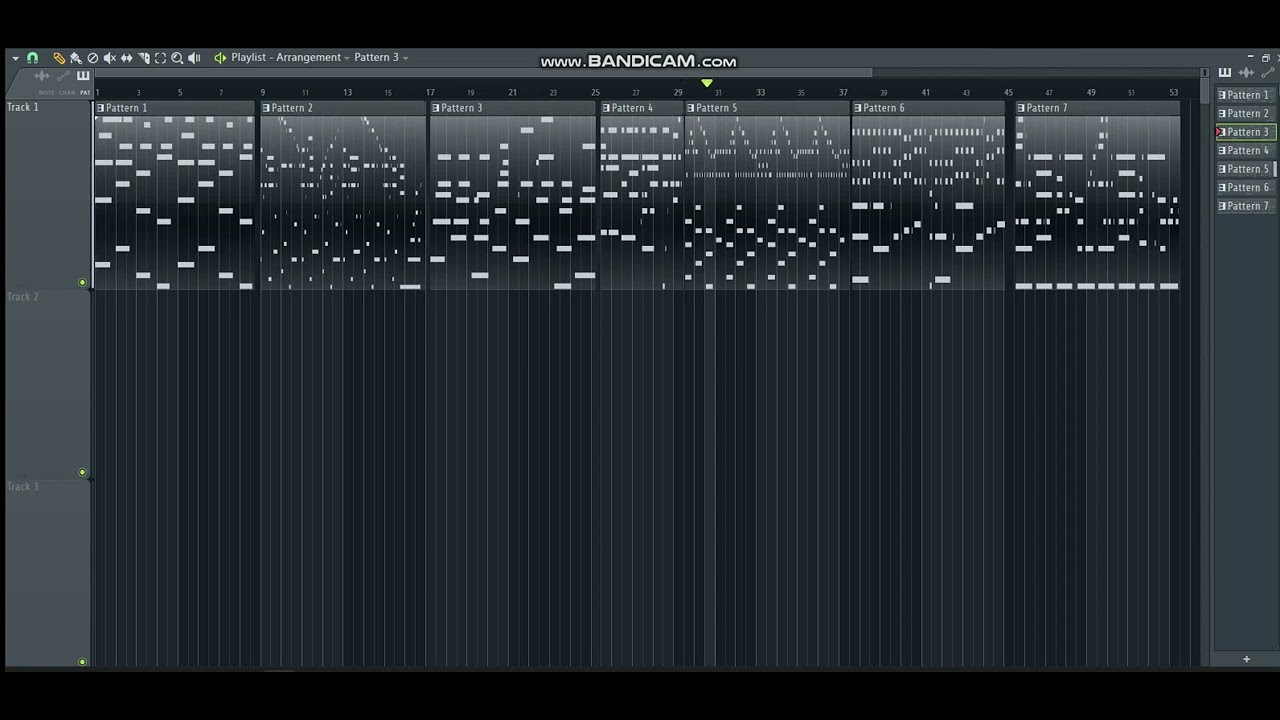Image resolution: width=1280 pixels, height=720 pixels.
Task: Select the Pattern 6 clip title in the playlist
Action: click(883, 108)
